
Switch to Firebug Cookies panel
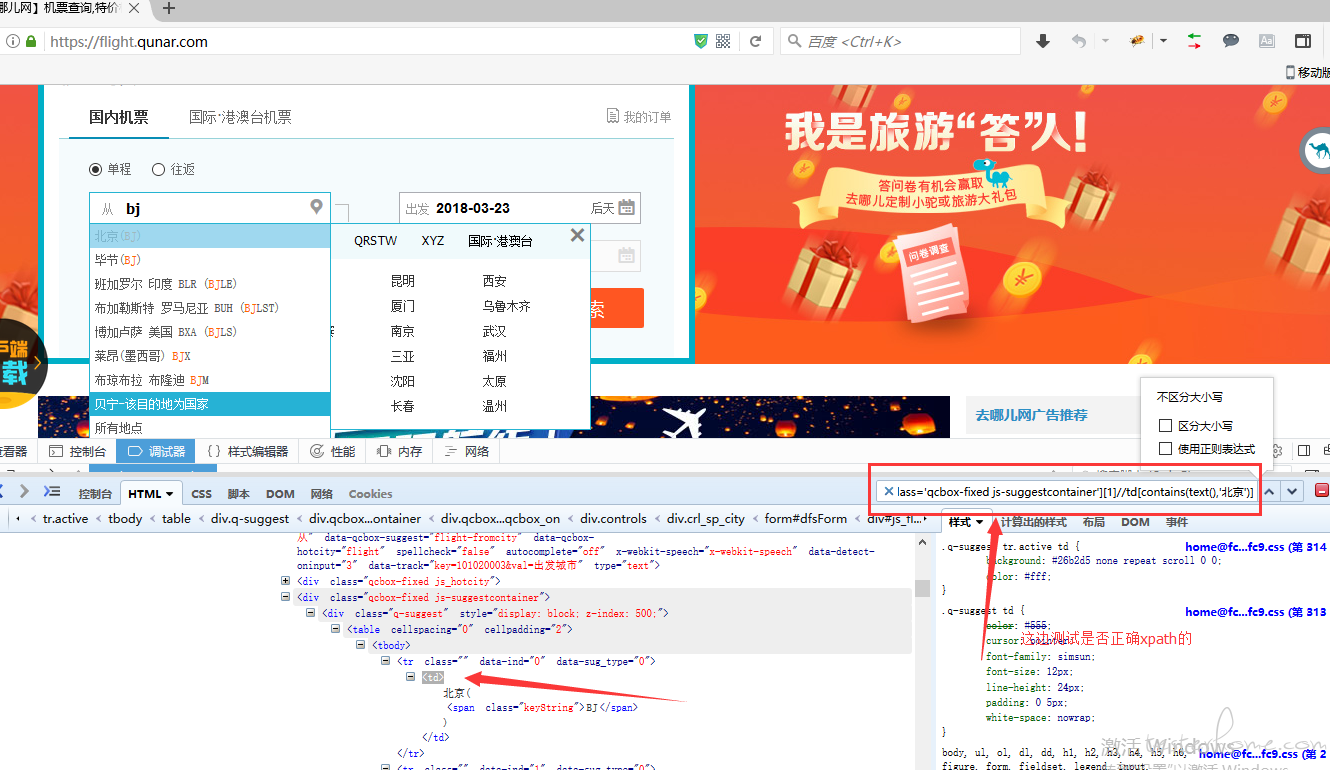pyautogui.click(x=370, y=493)
